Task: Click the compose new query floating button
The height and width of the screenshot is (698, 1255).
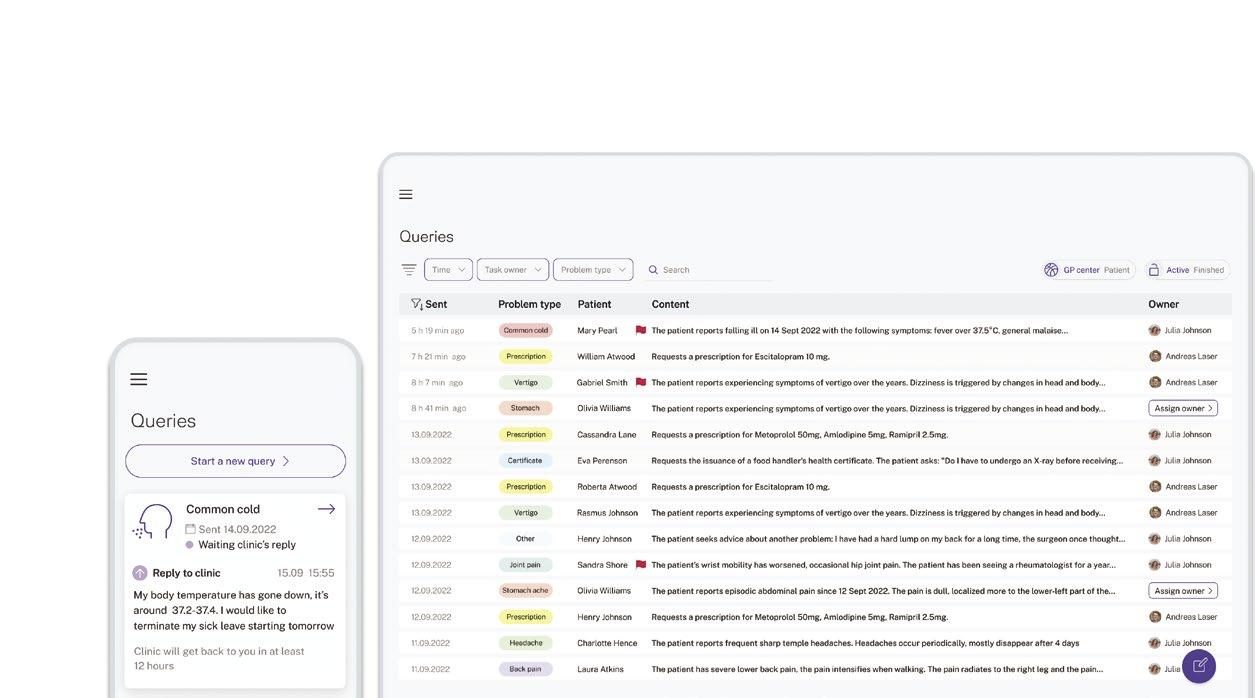Action: (x=1199, y=666)
